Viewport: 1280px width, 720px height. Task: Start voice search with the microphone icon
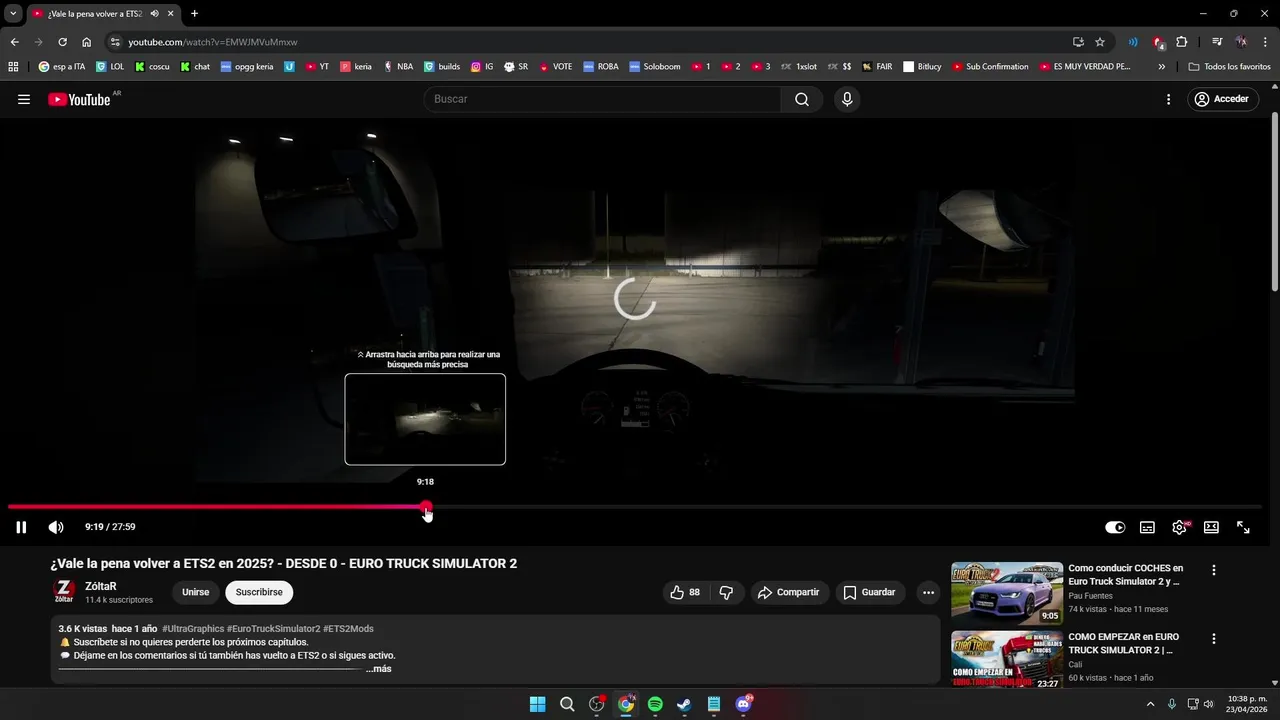pyautogui.click(x=847, y=99)
